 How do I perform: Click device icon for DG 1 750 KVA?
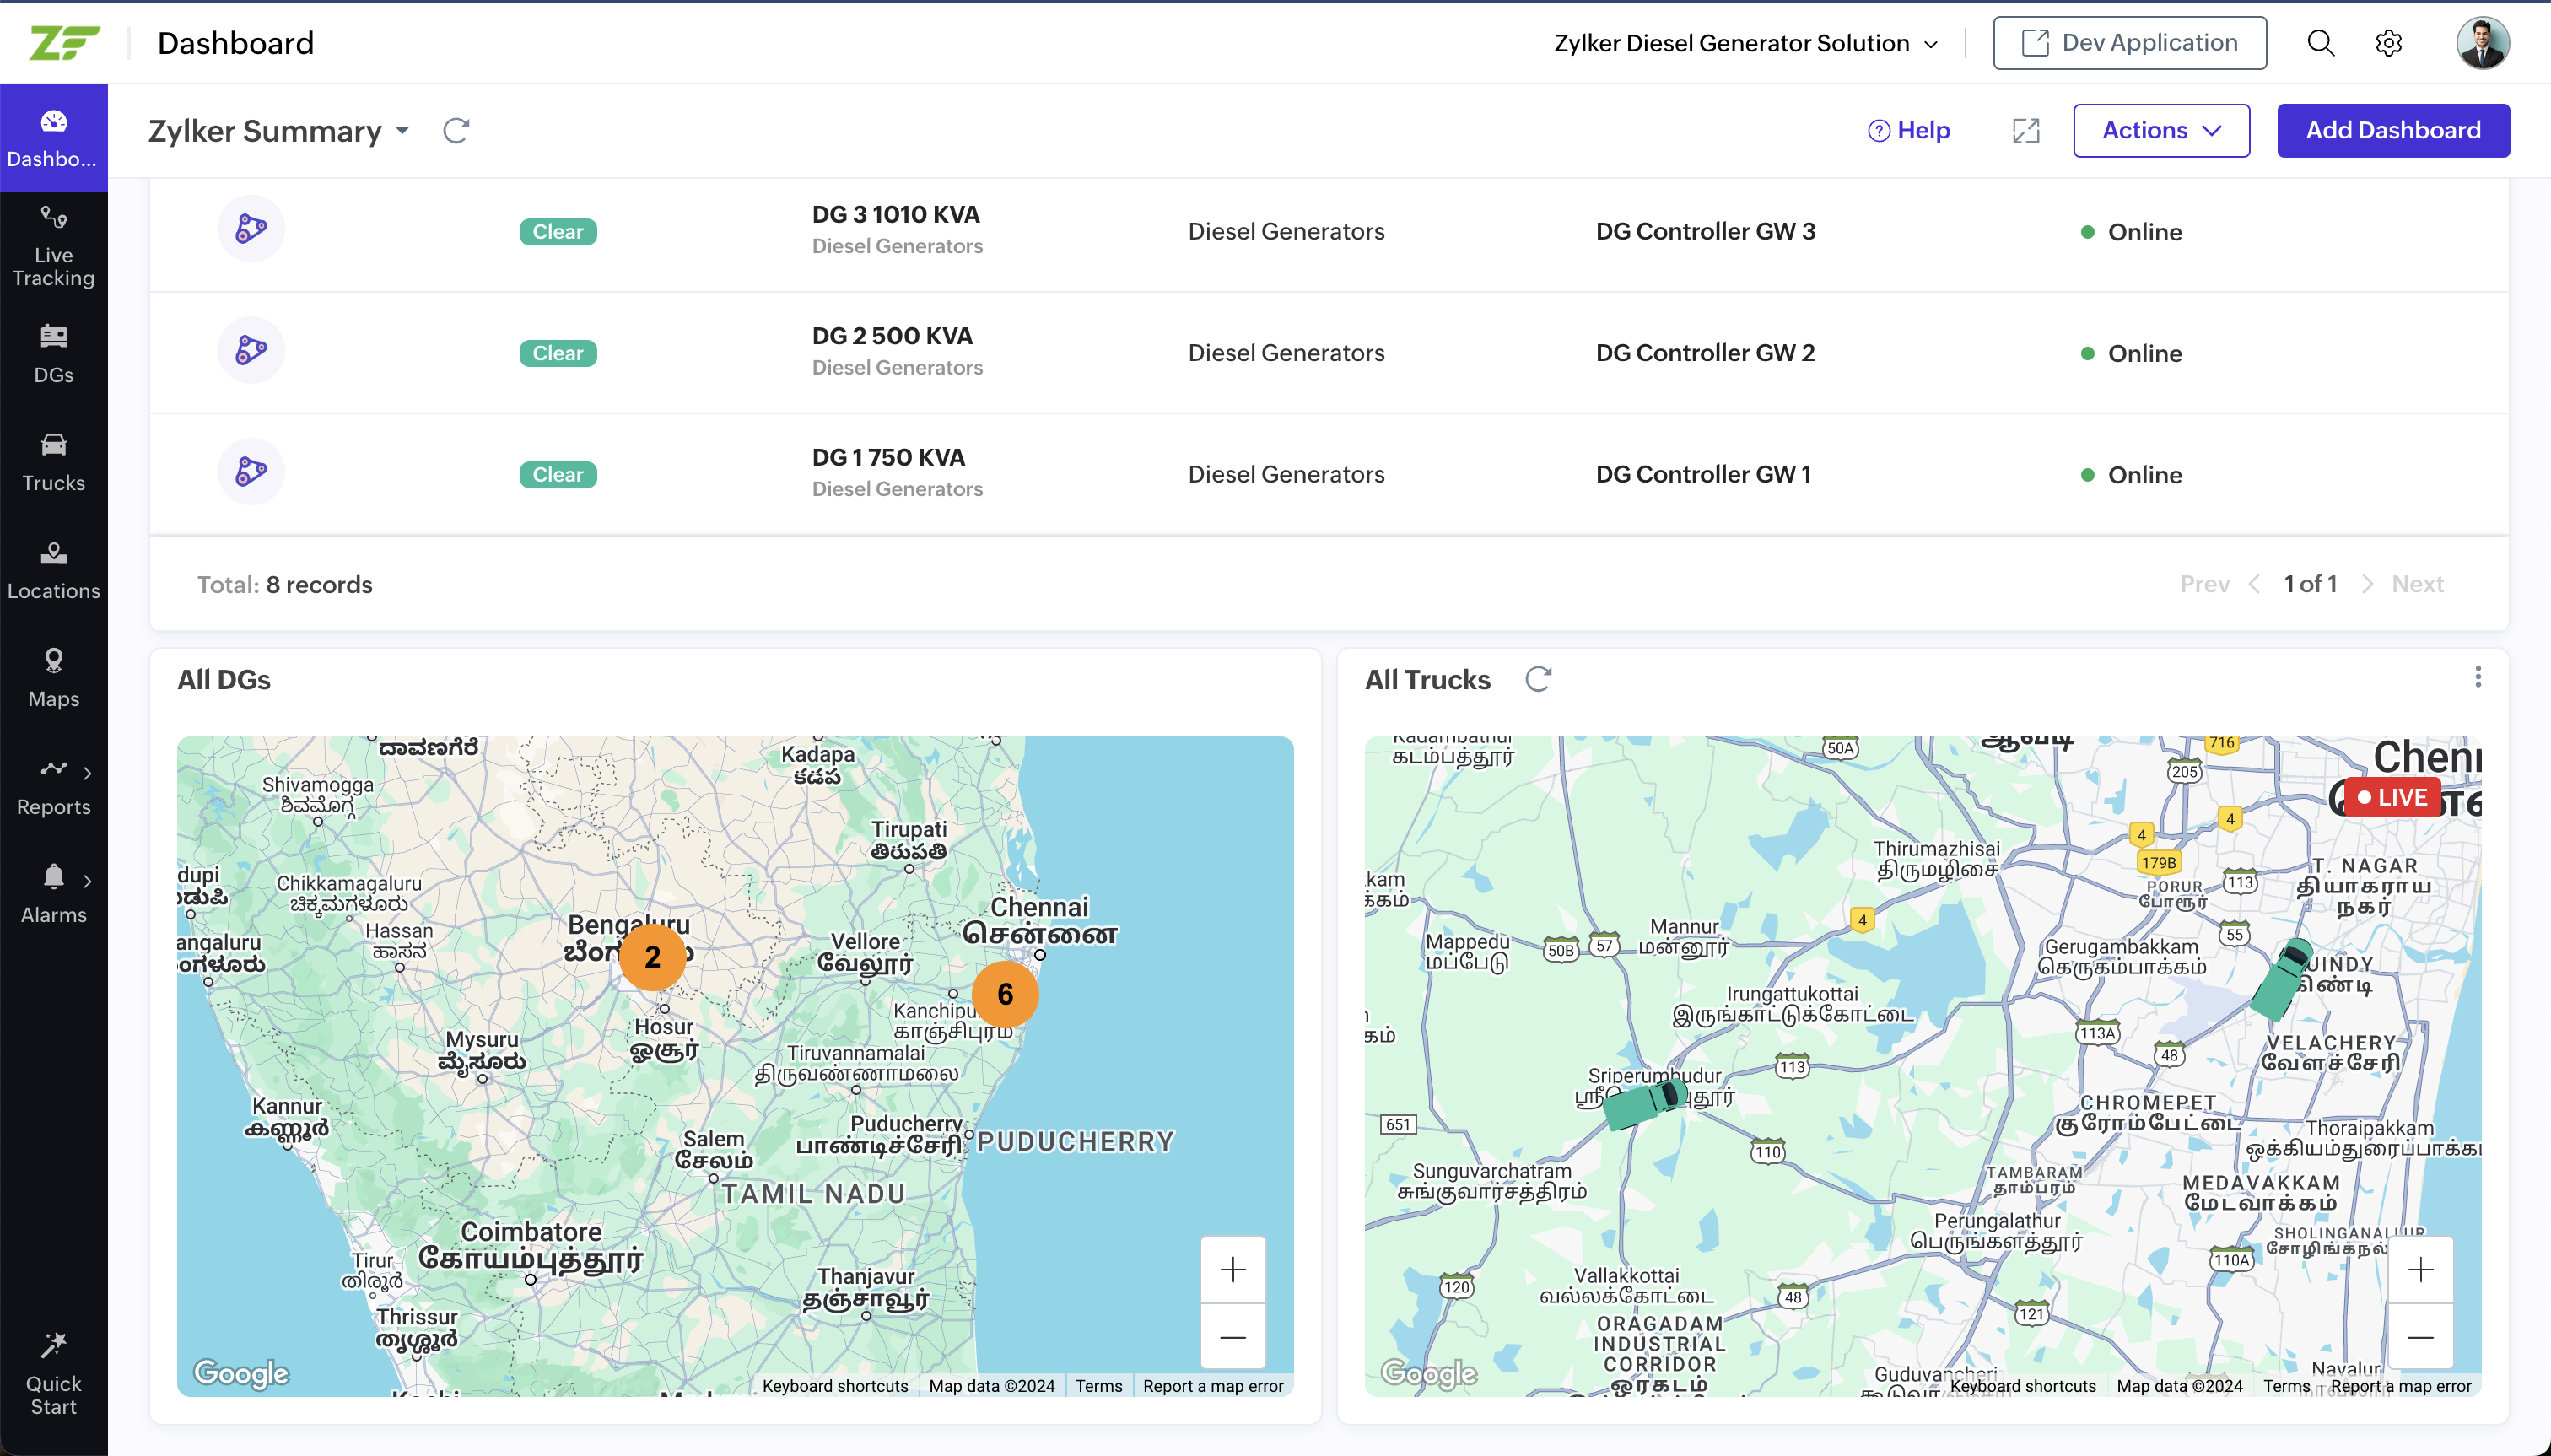[x=251, y=472]
